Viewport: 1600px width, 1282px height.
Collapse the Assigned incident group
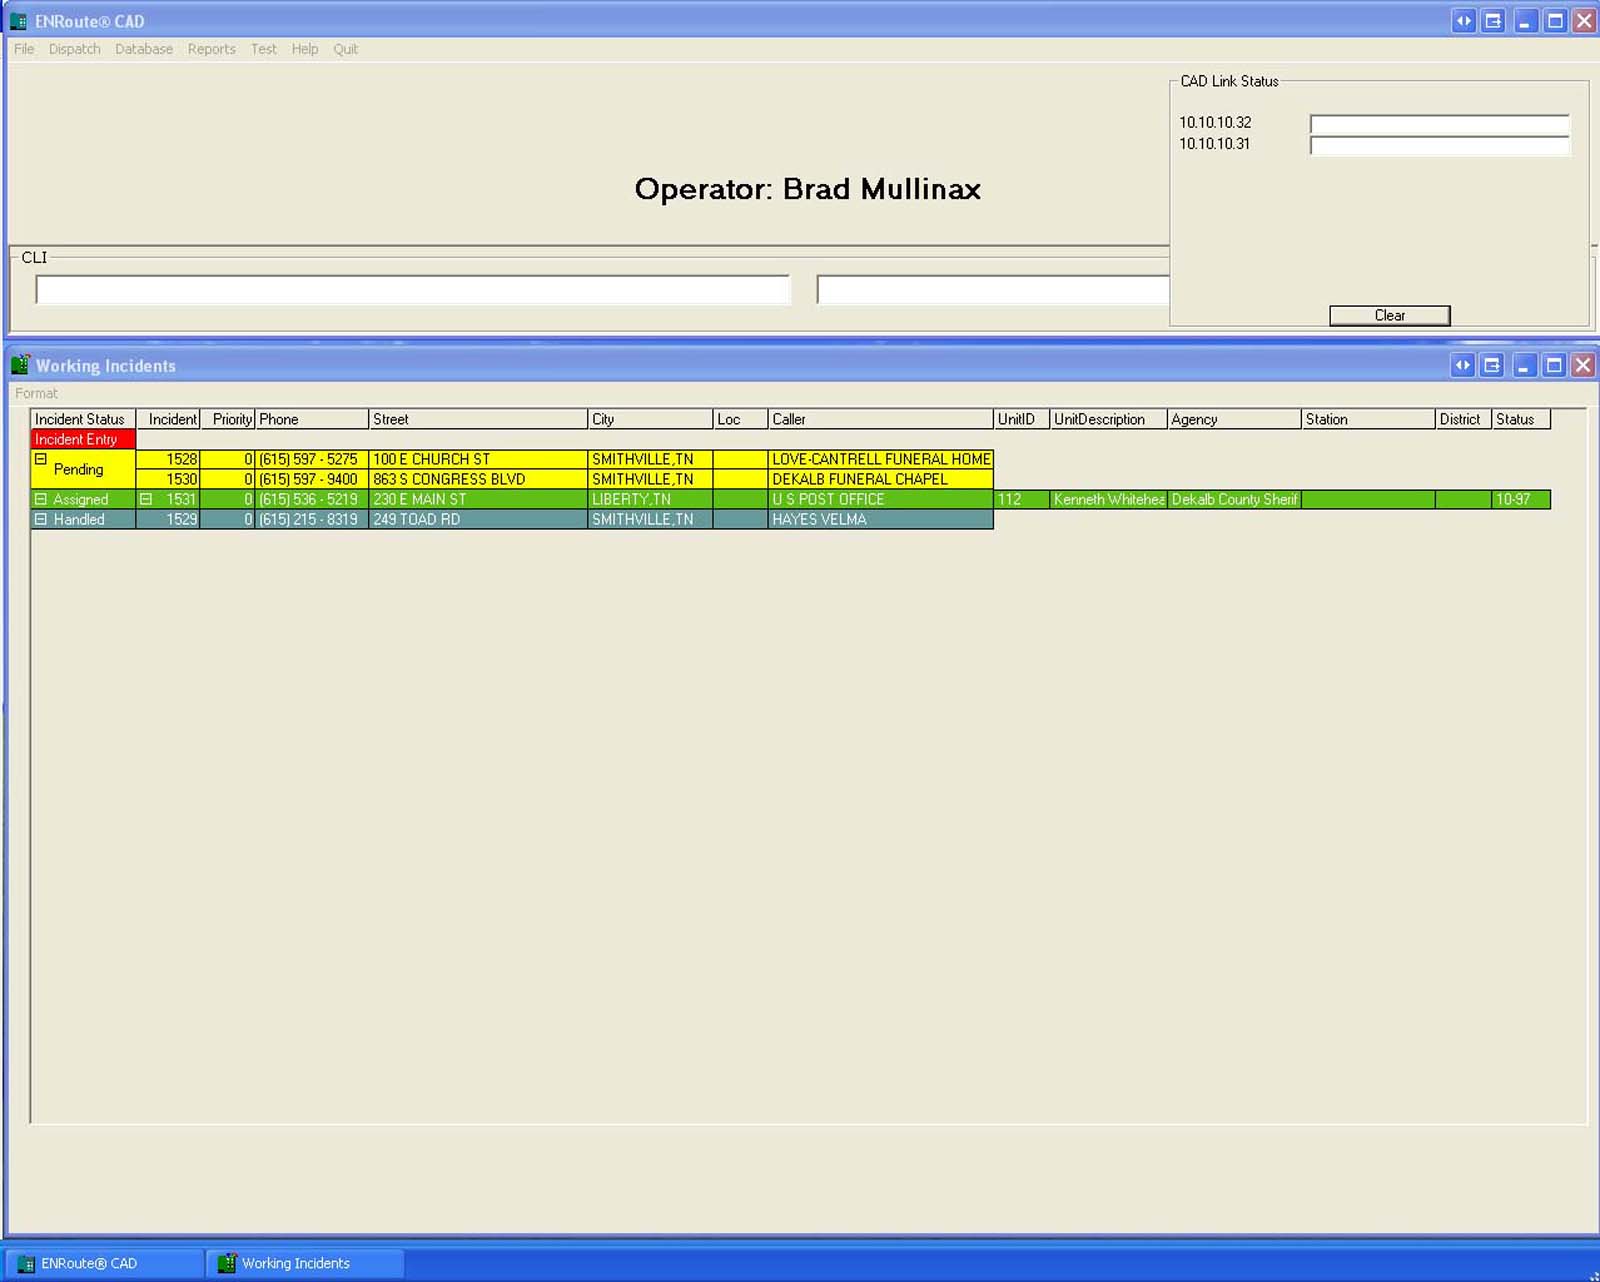coord(41,499)
